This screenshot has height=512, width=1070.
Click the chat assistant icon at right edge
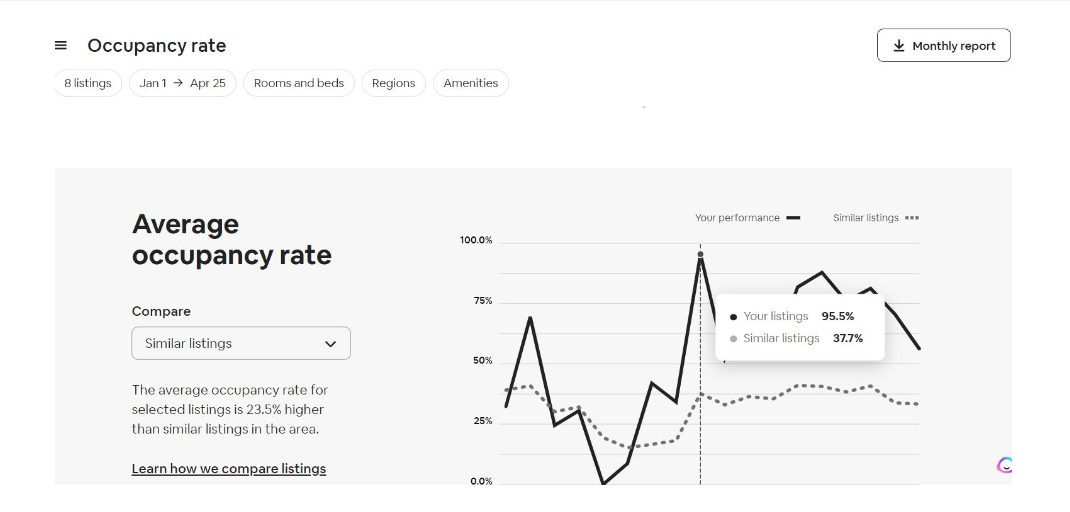click(1004, 466)
